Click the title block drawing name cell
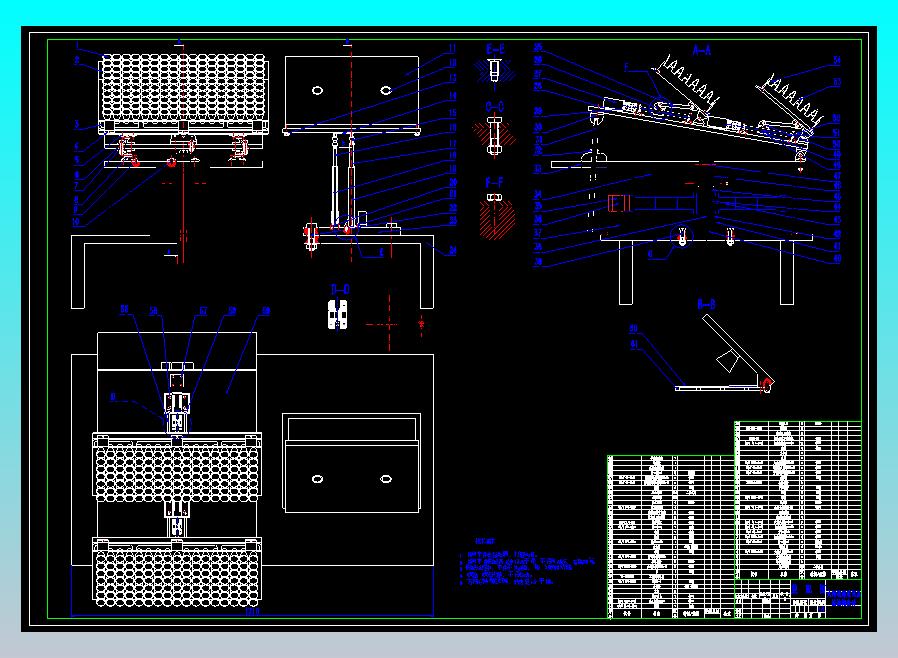Viewport: 898px width, 658px height. 844,599
